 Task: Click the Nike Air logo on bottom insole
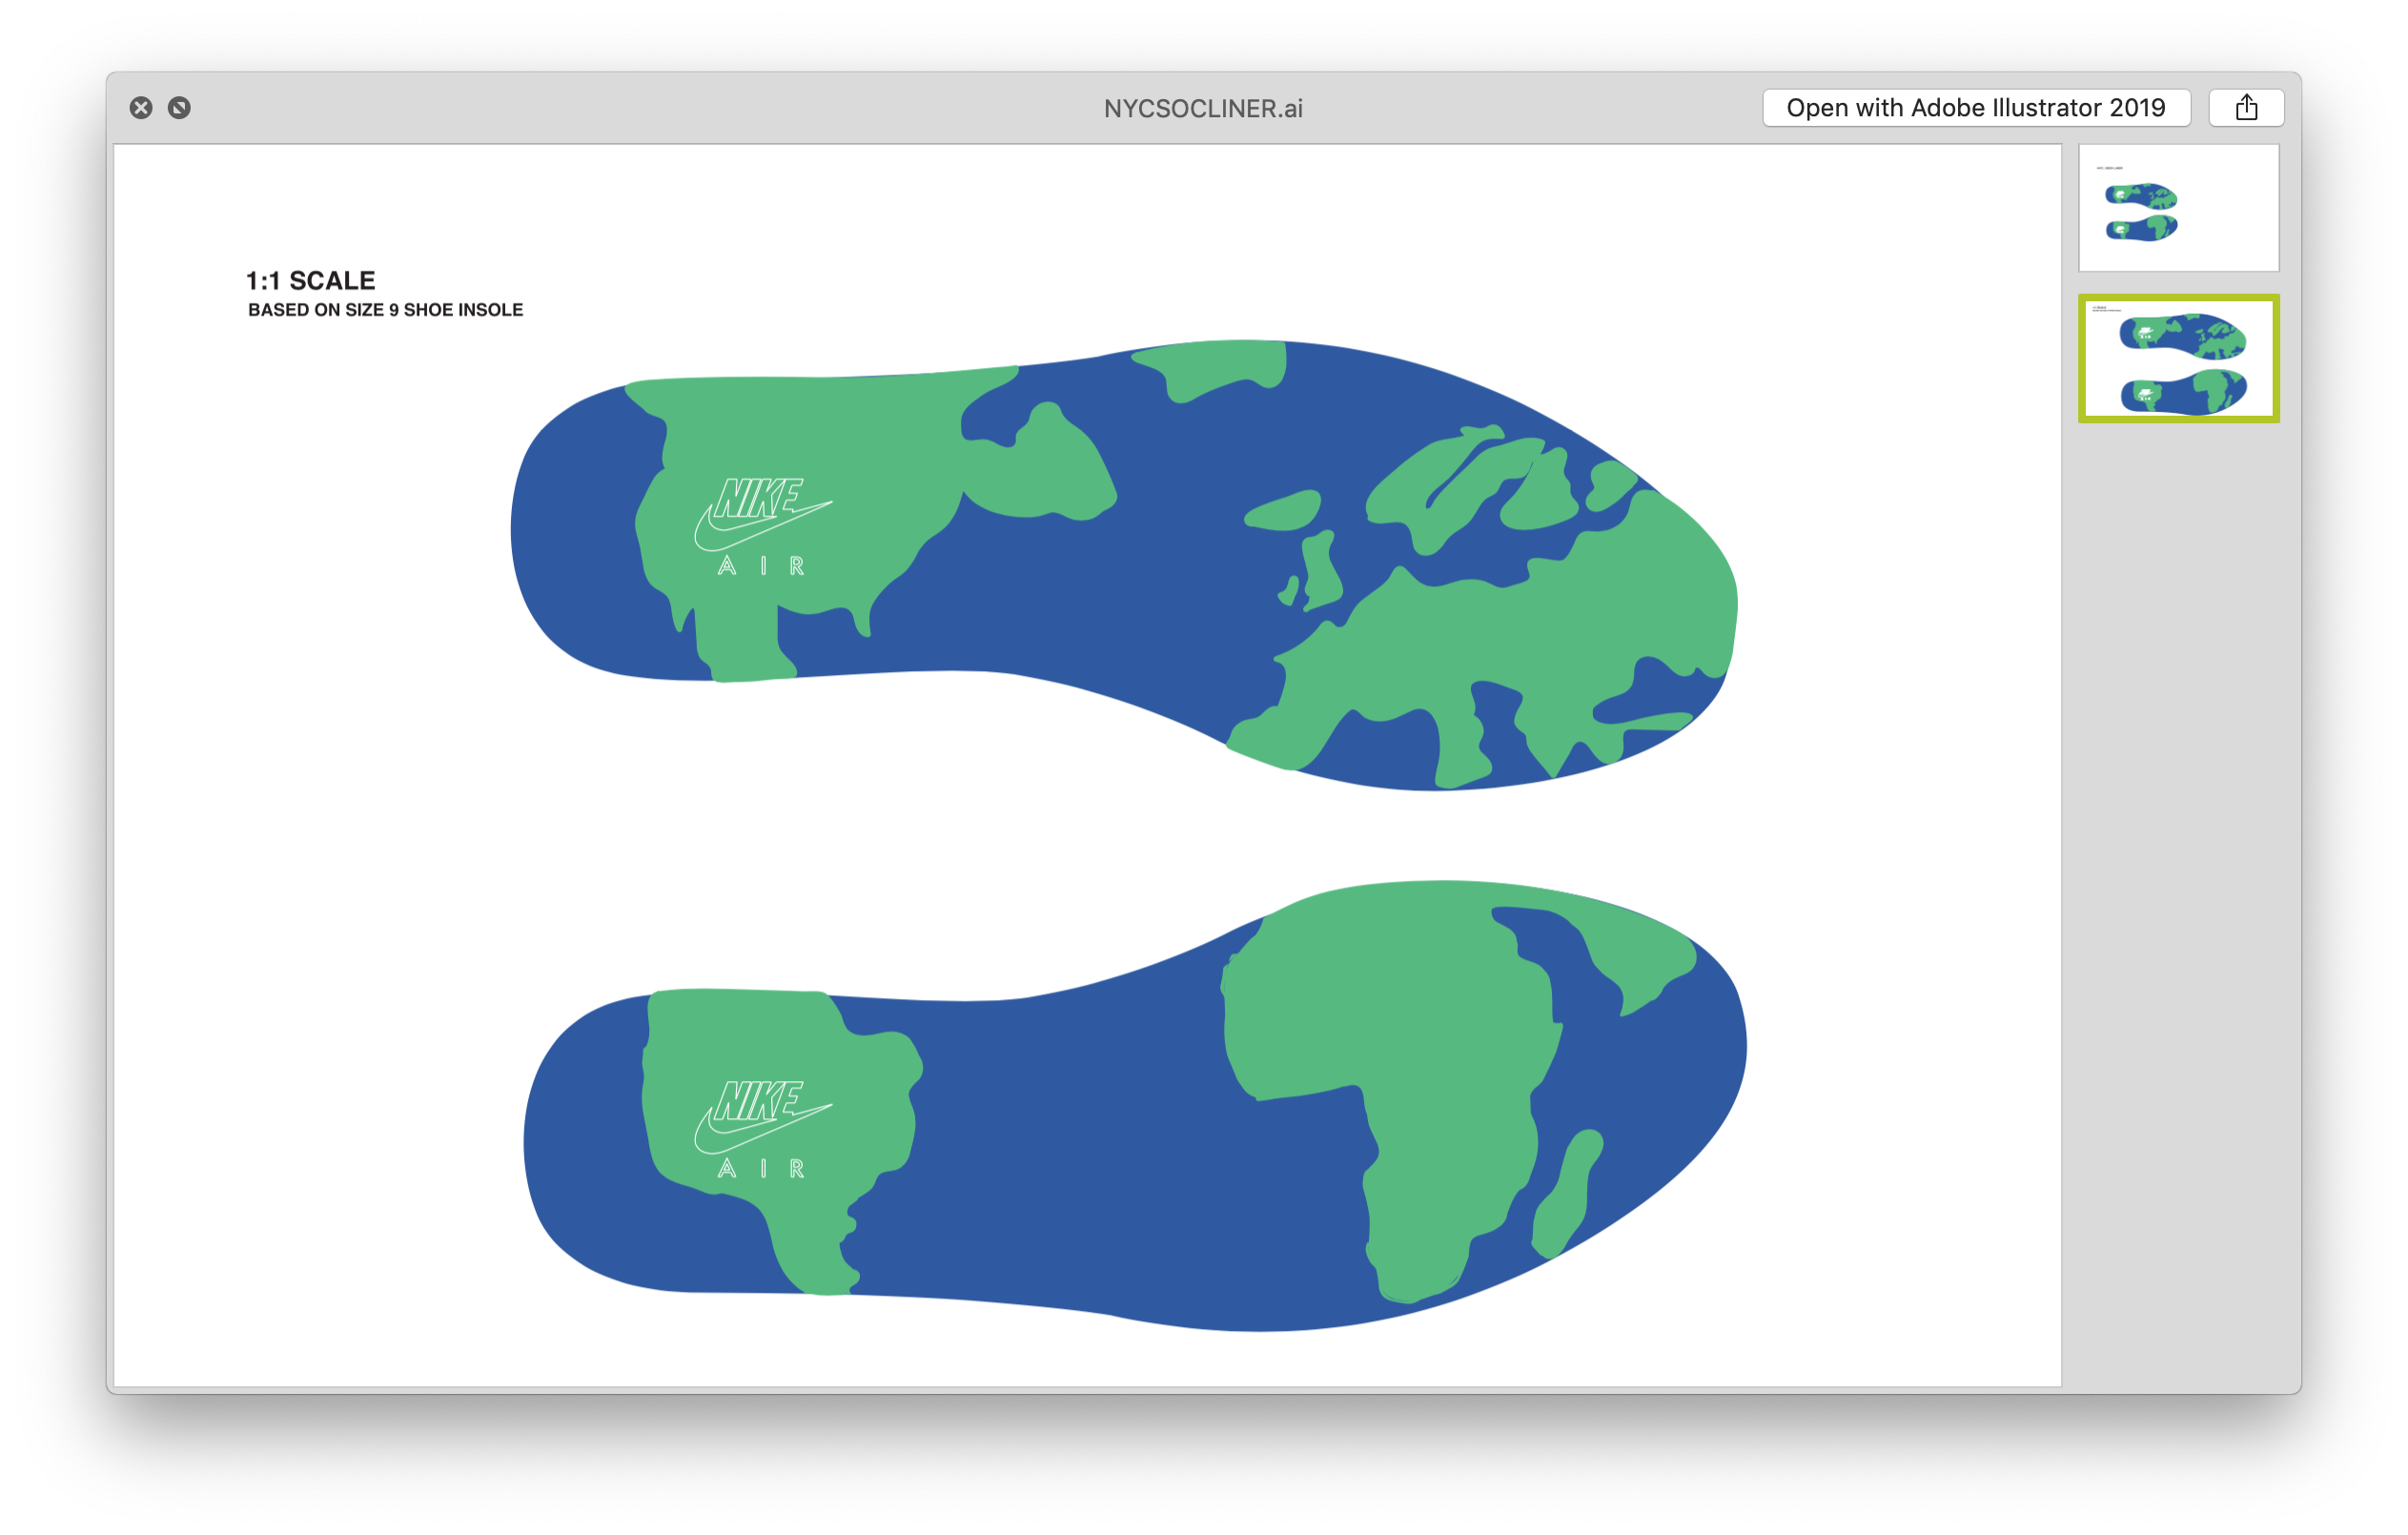pos(763,1129)
